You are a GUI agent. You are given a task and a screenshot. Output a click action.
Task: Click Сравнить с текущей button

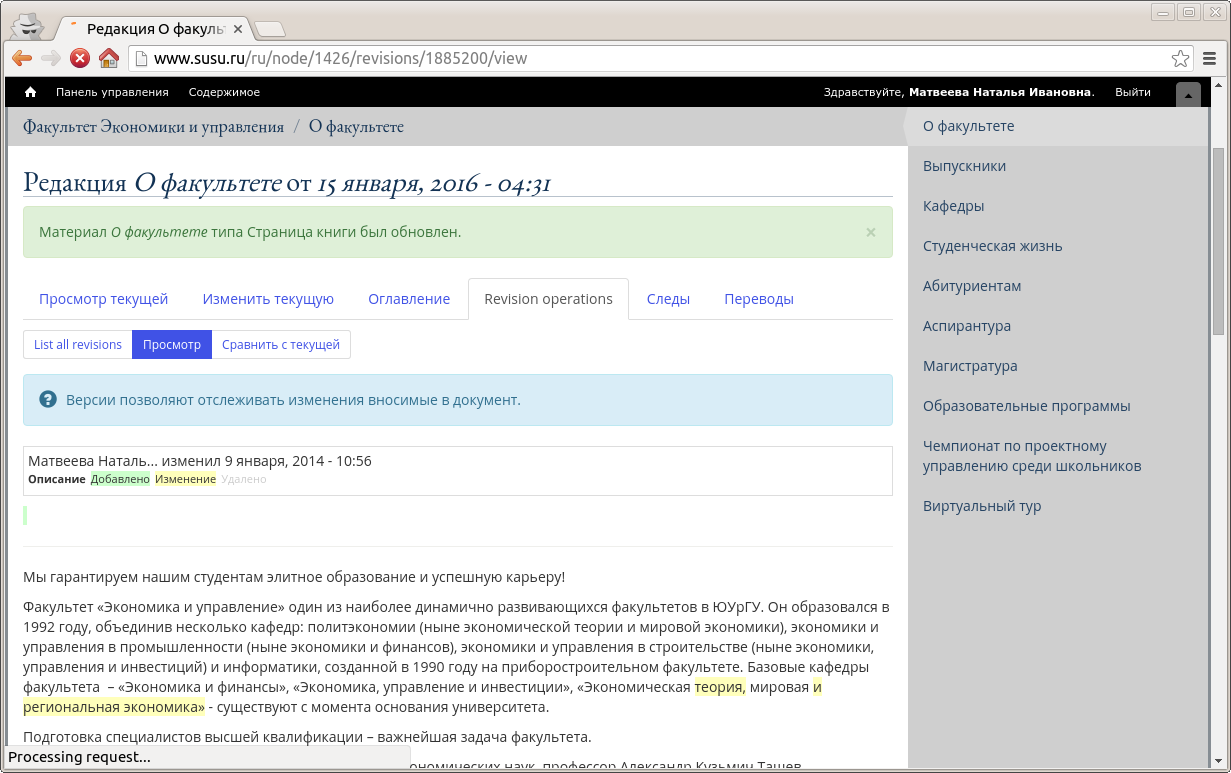281,344
